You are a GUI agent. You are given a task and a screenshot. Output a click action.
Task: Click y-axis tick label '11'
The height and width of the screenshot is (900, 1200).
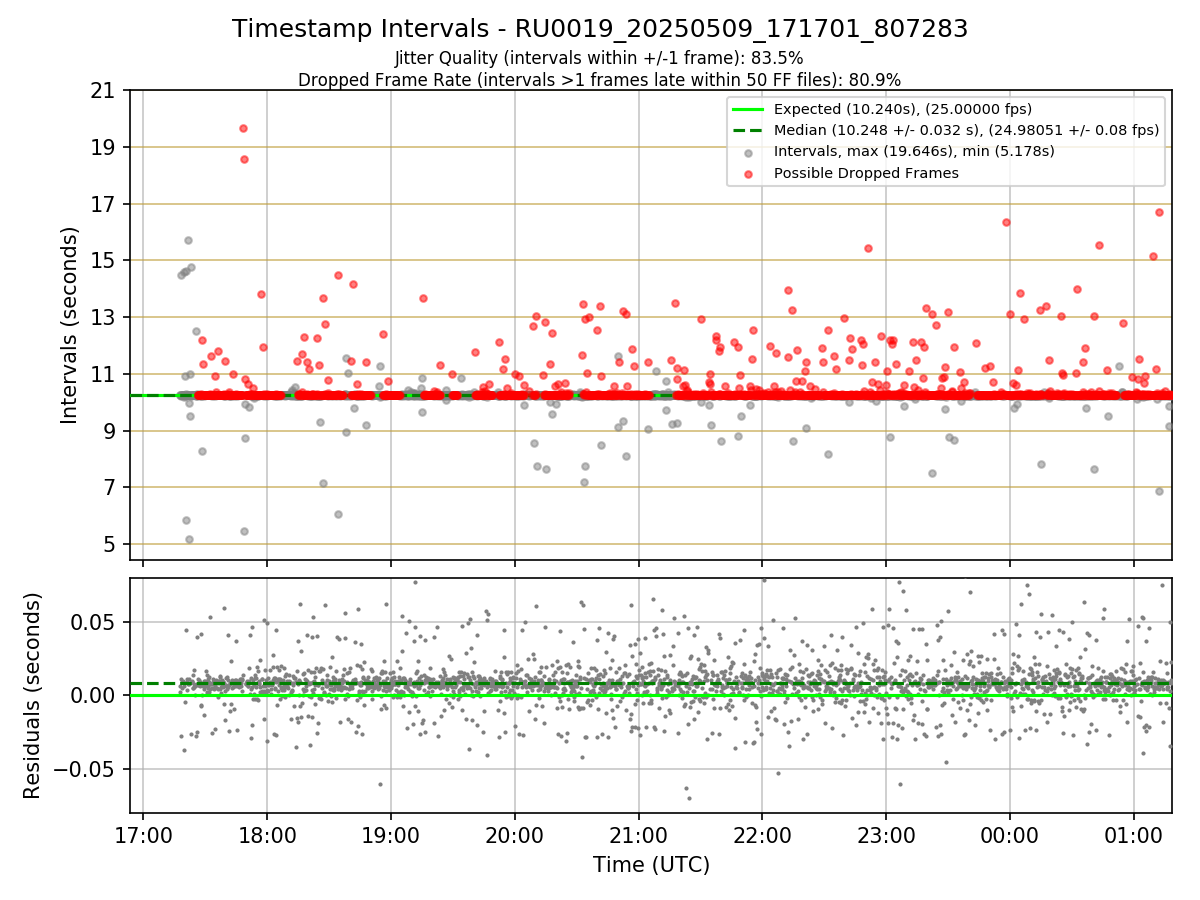104,374
